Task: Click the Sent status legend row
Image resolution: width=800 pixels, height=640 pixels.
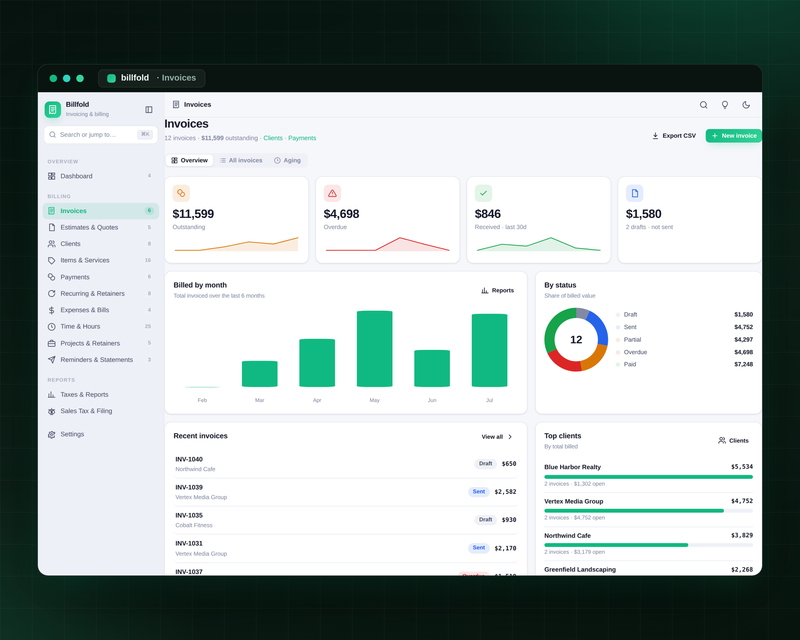Action: click(x=684, y=327)
